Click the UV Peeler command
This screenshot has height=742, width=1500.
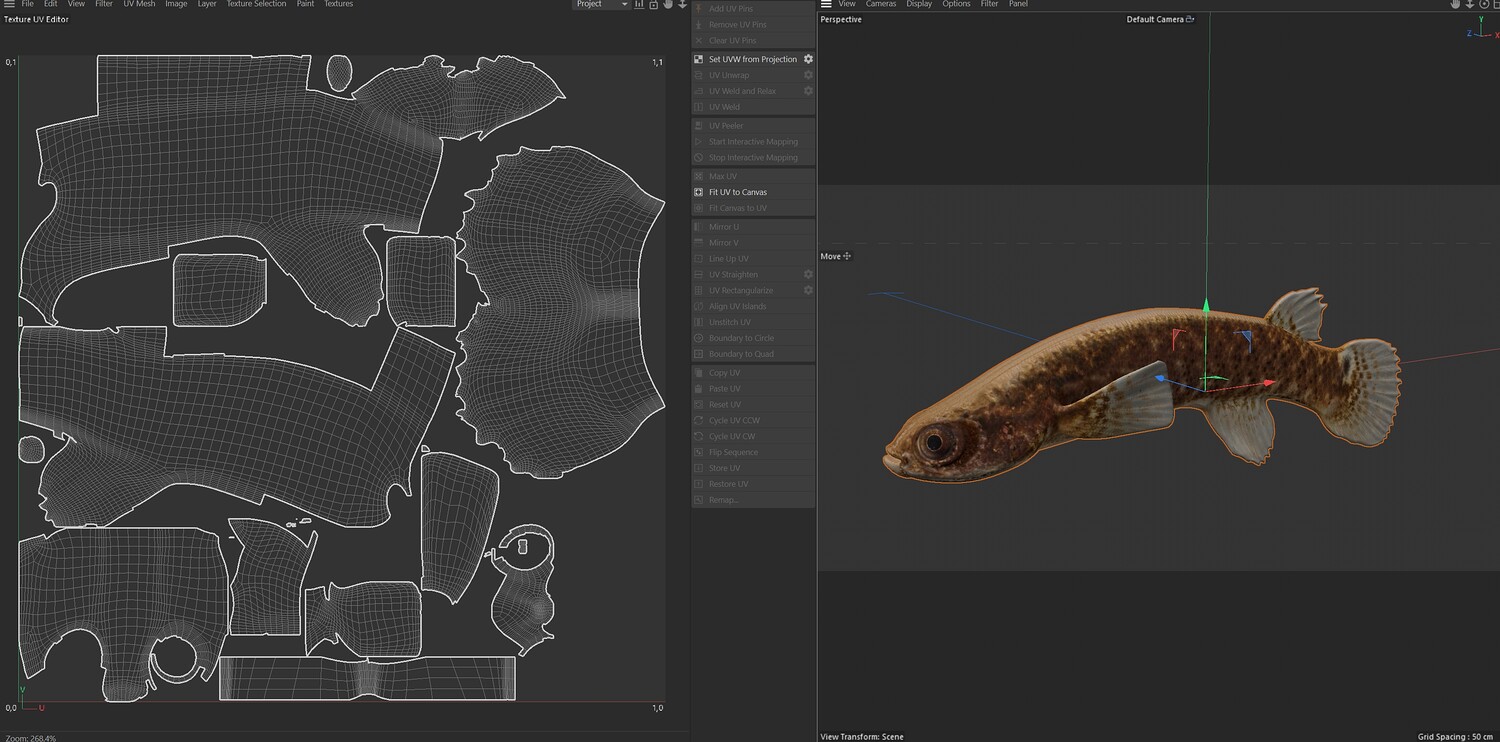753,126
